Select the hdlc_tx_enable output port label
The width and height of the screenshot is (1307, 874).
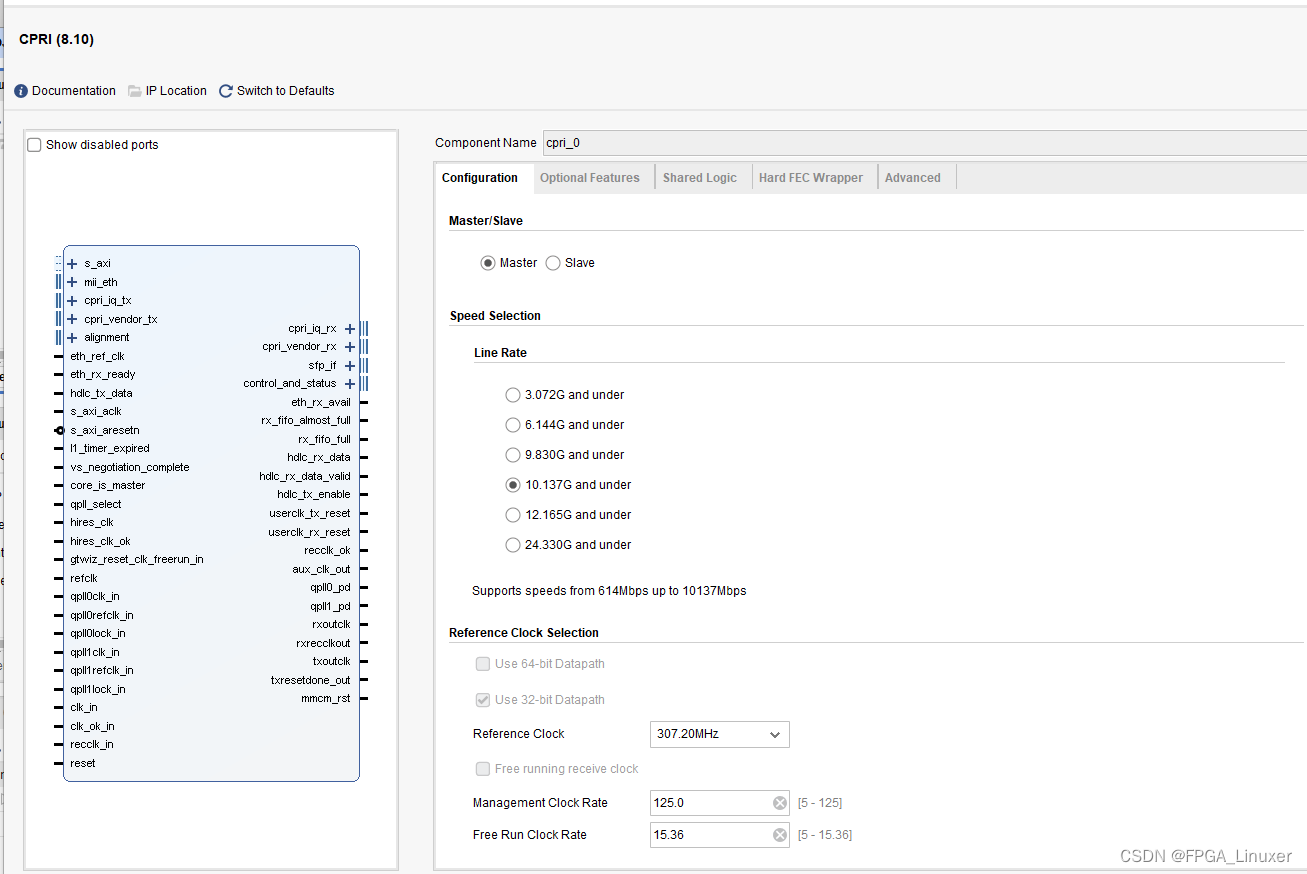314,495
